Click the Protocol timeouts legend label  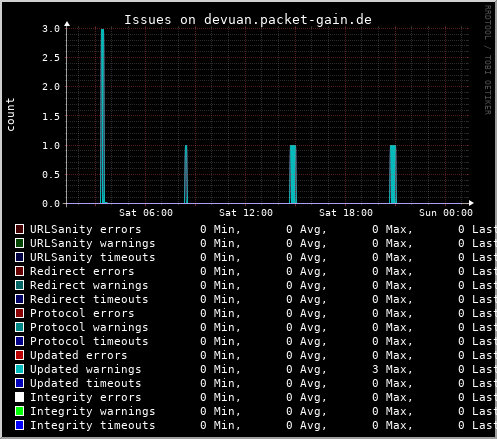tap(89, 341)
